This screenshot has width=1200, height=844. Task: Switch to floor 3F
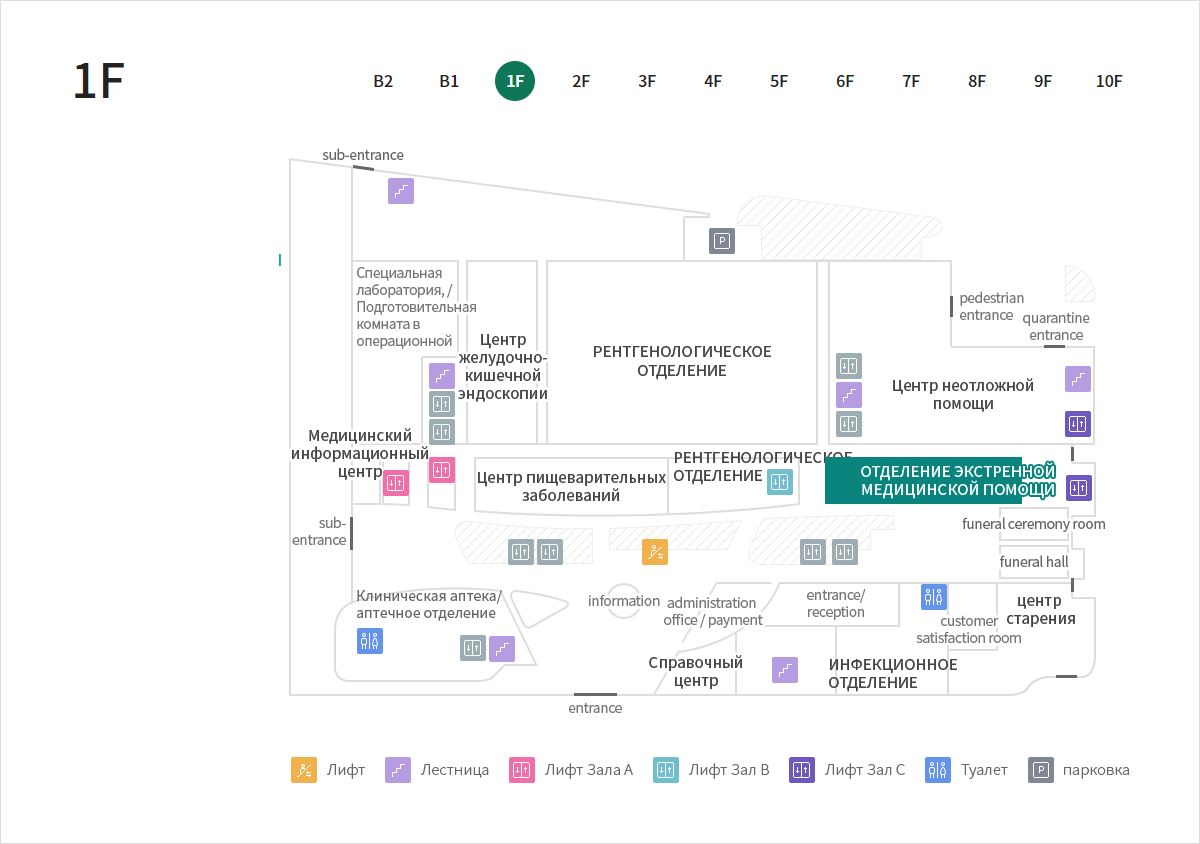click(x=647, y=82)
